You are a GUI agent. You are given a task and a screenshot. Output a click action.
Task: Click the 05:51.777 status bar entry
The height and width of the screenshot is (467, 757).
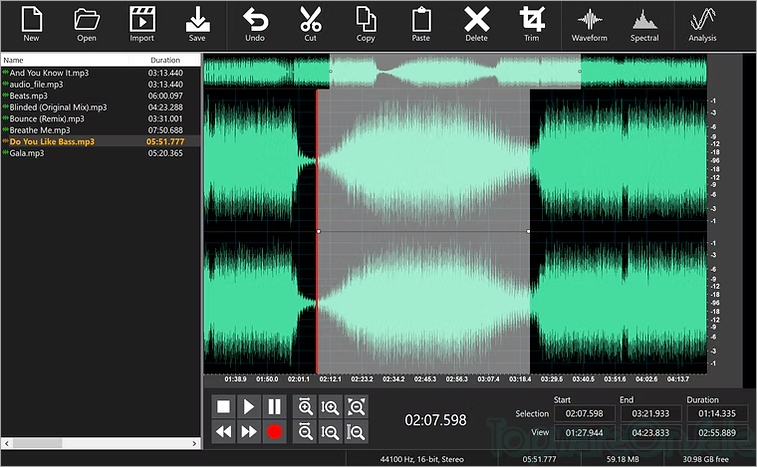(x=539, y=459)
